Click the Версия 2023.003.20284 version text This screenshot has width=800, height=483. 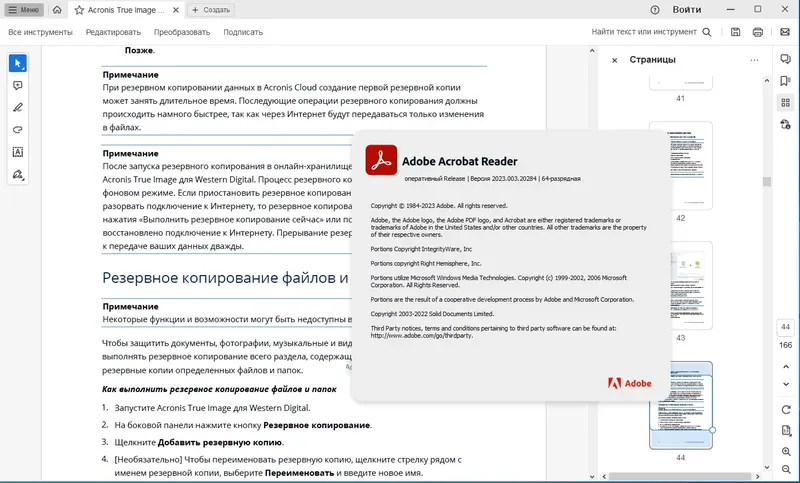point(504,179)
